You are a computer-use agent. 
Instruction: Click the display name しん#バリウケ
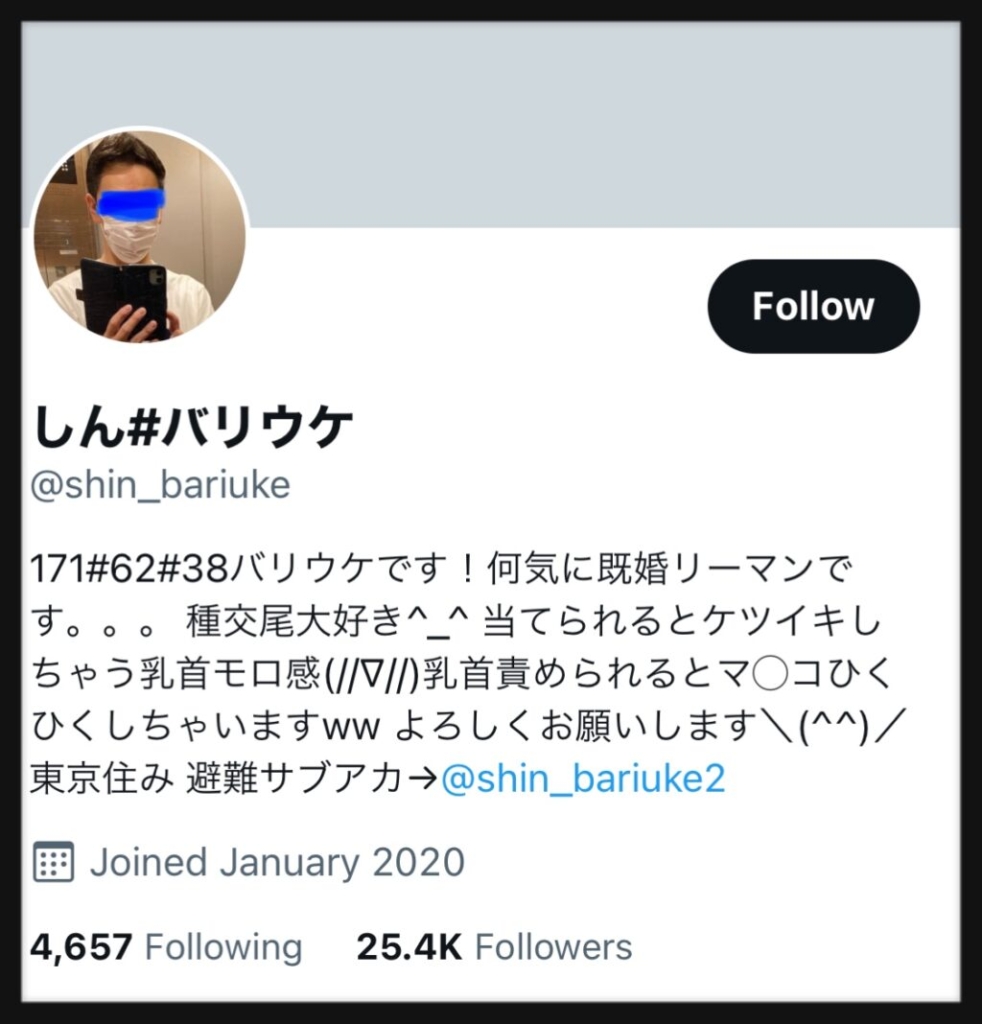[193, 427]
